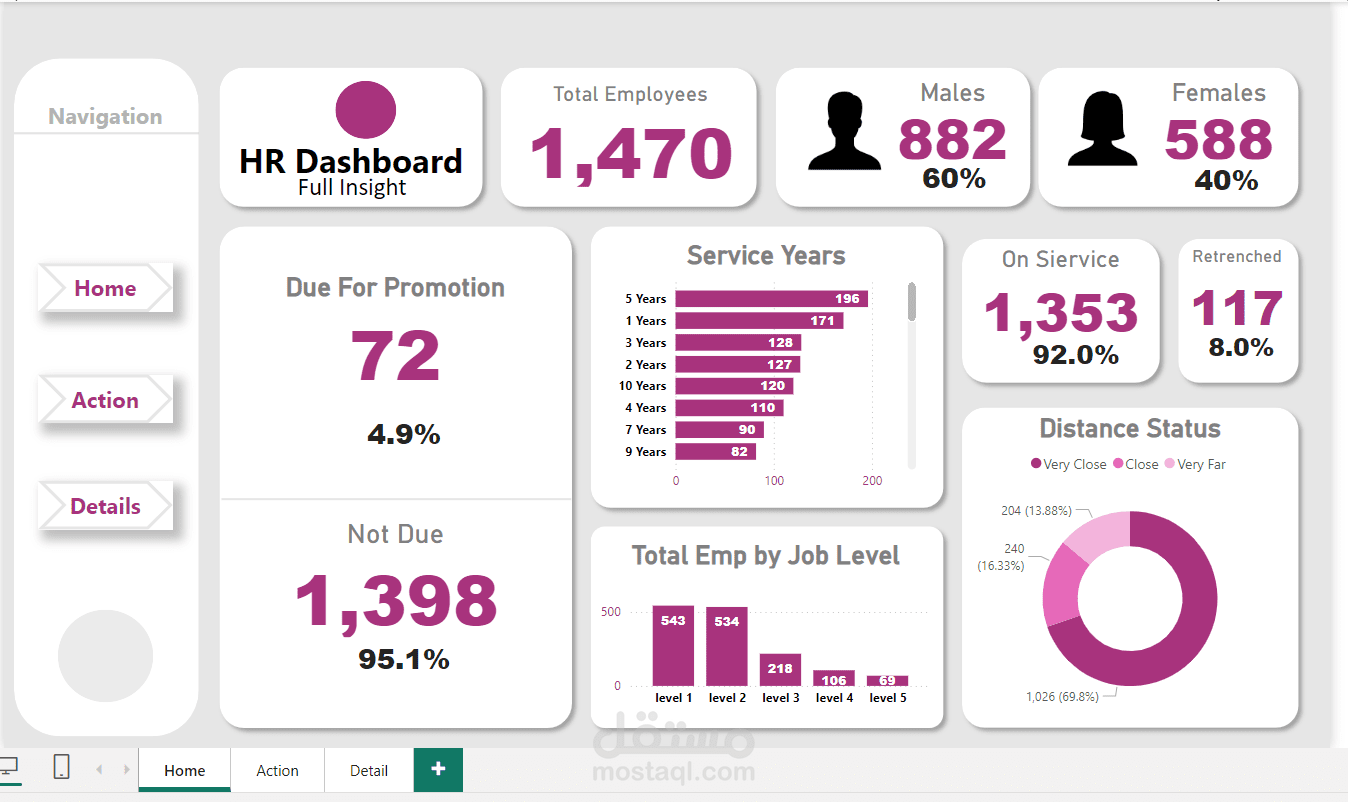Click the grey circle in navigation panel
1348x802 pixels.
(105, 657)
